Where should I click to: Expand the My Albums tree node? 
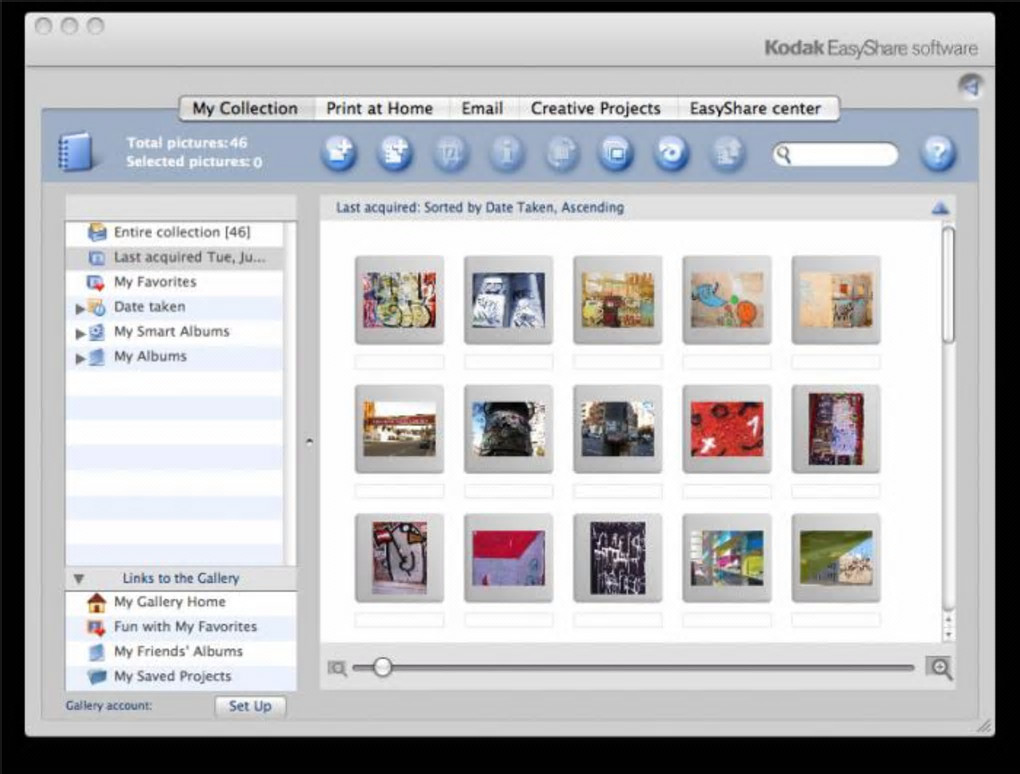pyautogui.click(x=79, y=358)
